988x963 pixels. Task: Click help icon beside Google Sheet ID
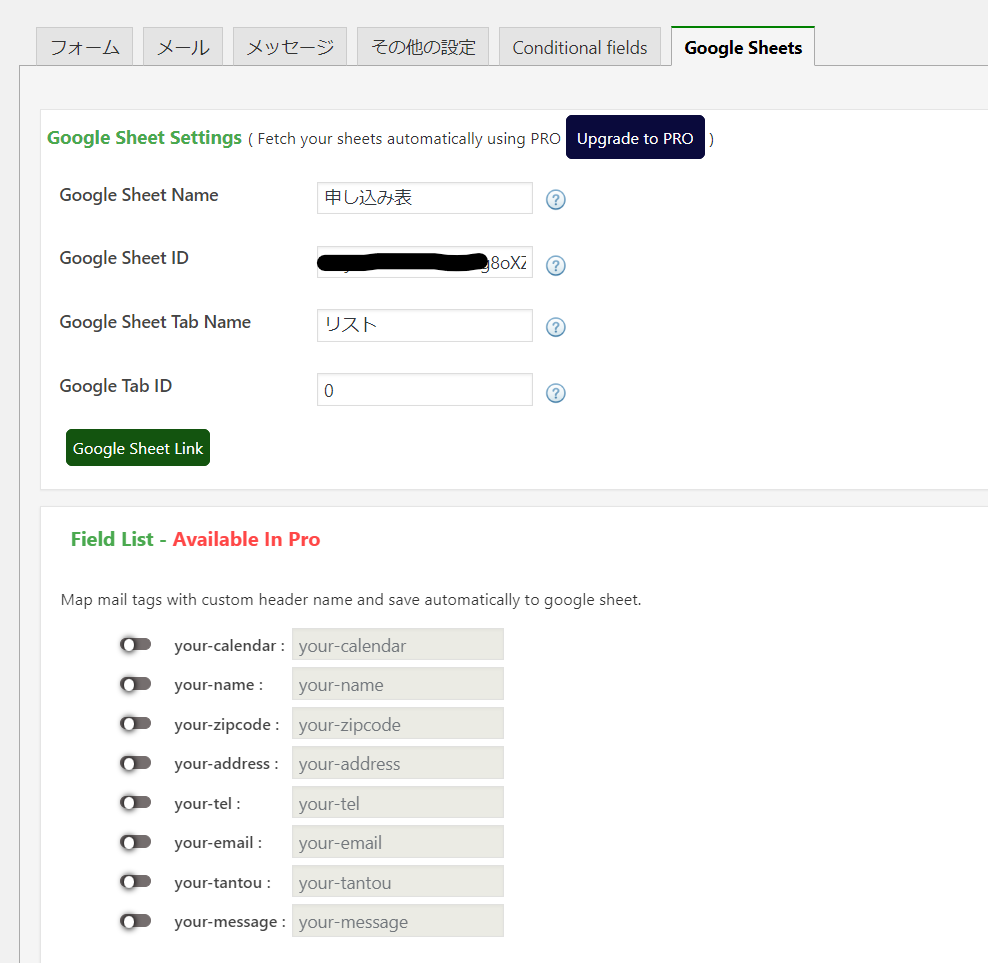click(x=556, y=266)
